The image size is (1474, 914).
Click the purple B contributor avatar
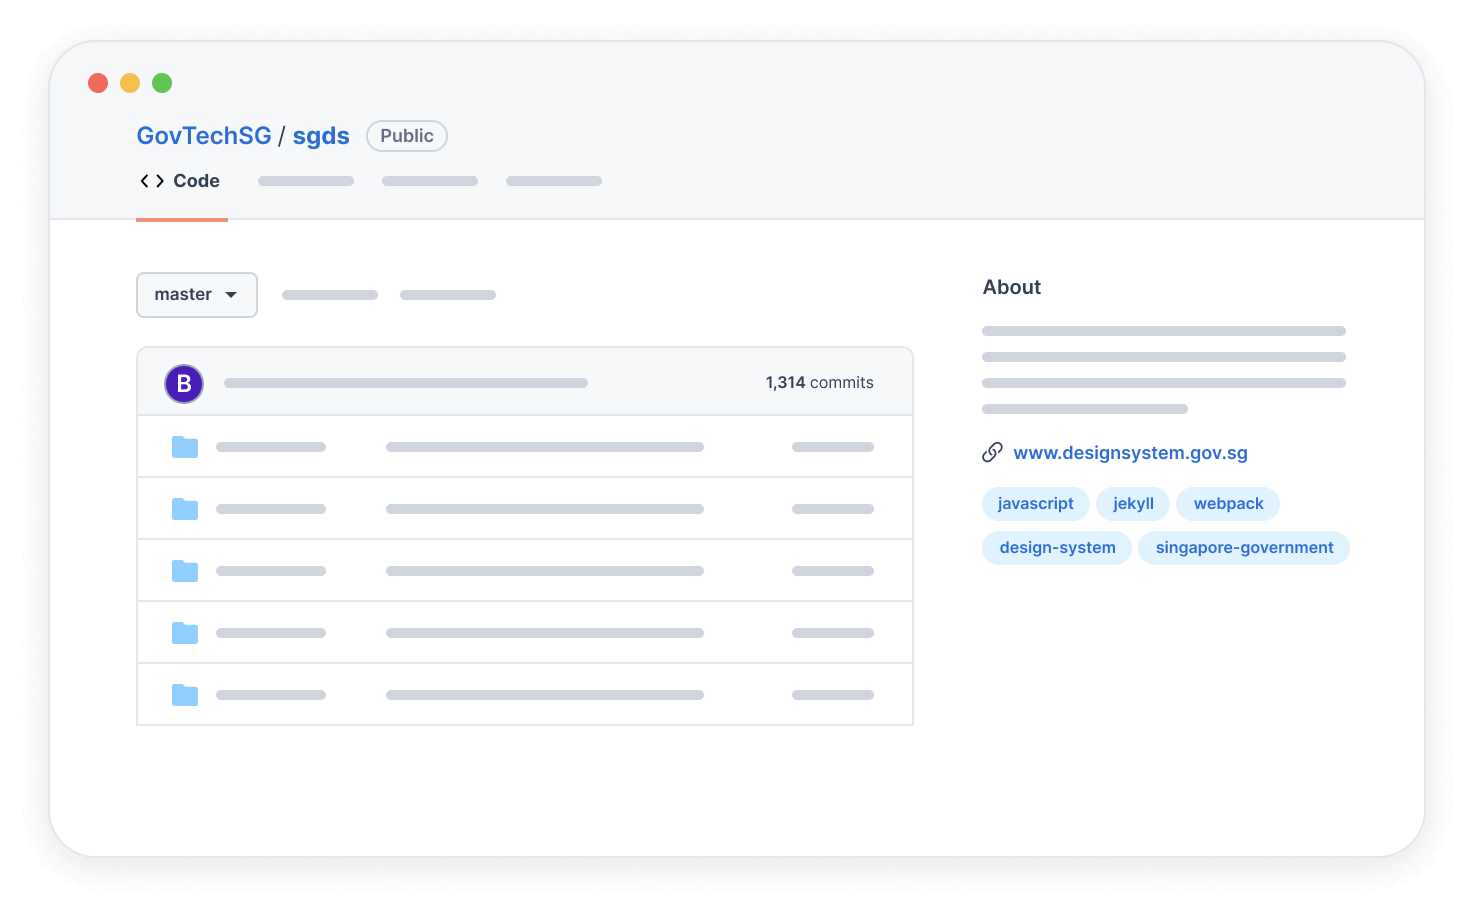coord(184,384)
